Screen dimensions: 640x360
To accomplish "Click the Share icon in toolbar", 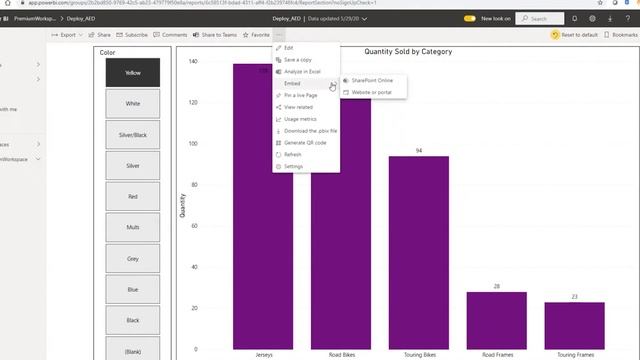I will click(91, 35).
